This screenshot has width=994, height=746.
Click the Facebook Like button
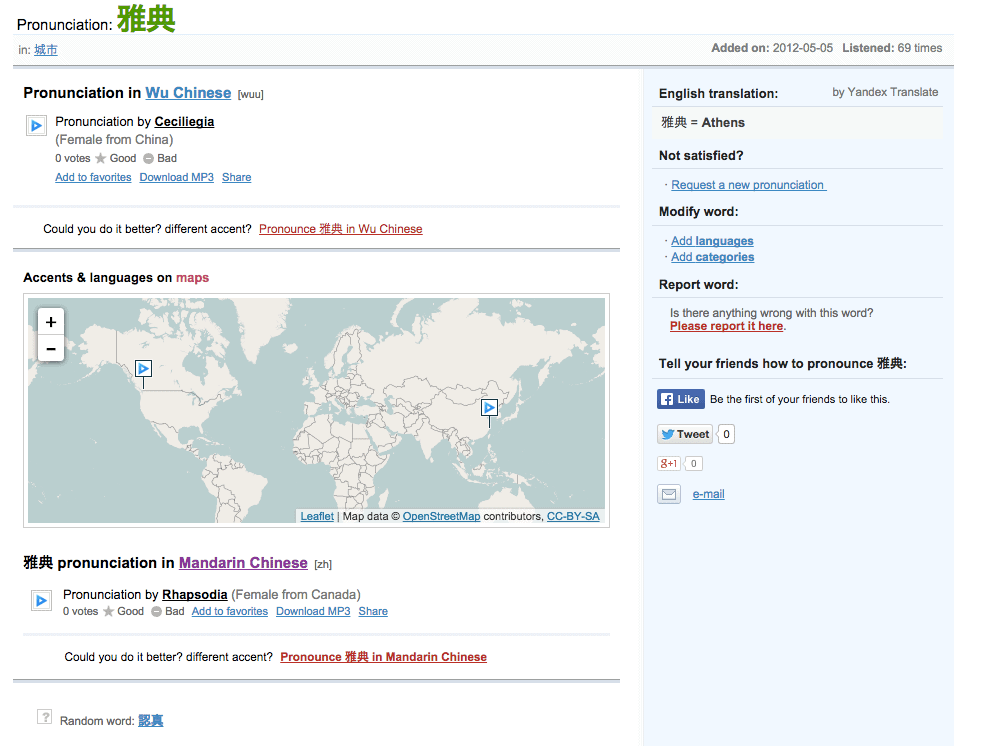click(681, 399)
